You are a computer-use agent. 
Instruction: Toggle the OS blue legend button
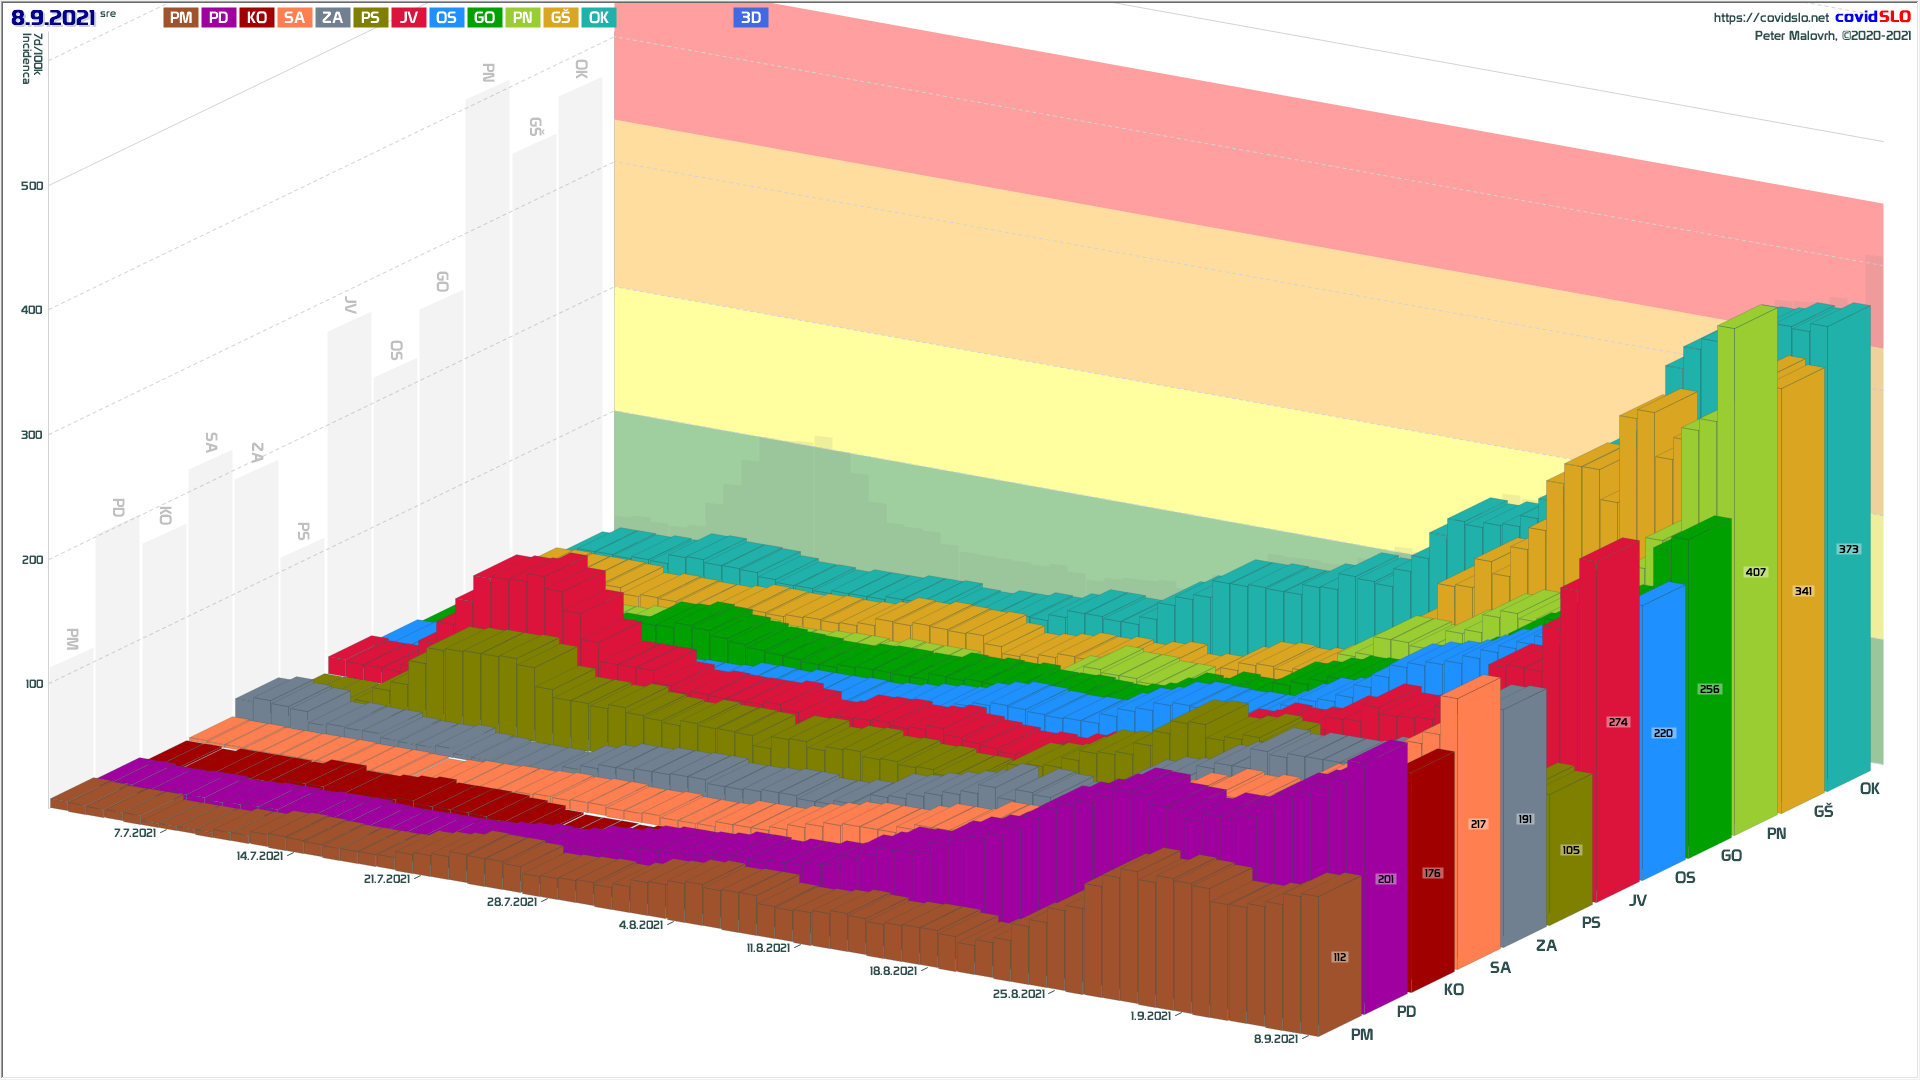point(446,17)
